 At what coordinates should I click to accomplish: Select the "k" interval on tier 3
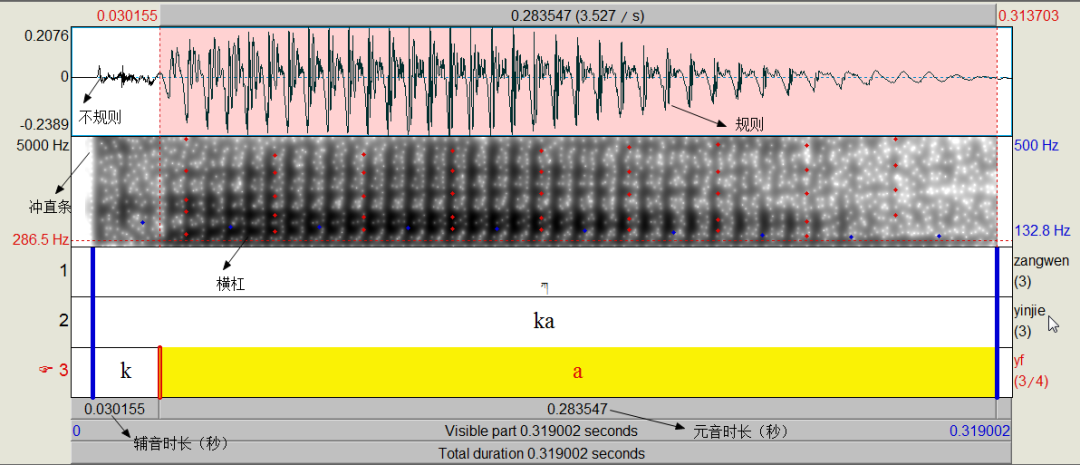click(126, 372)
